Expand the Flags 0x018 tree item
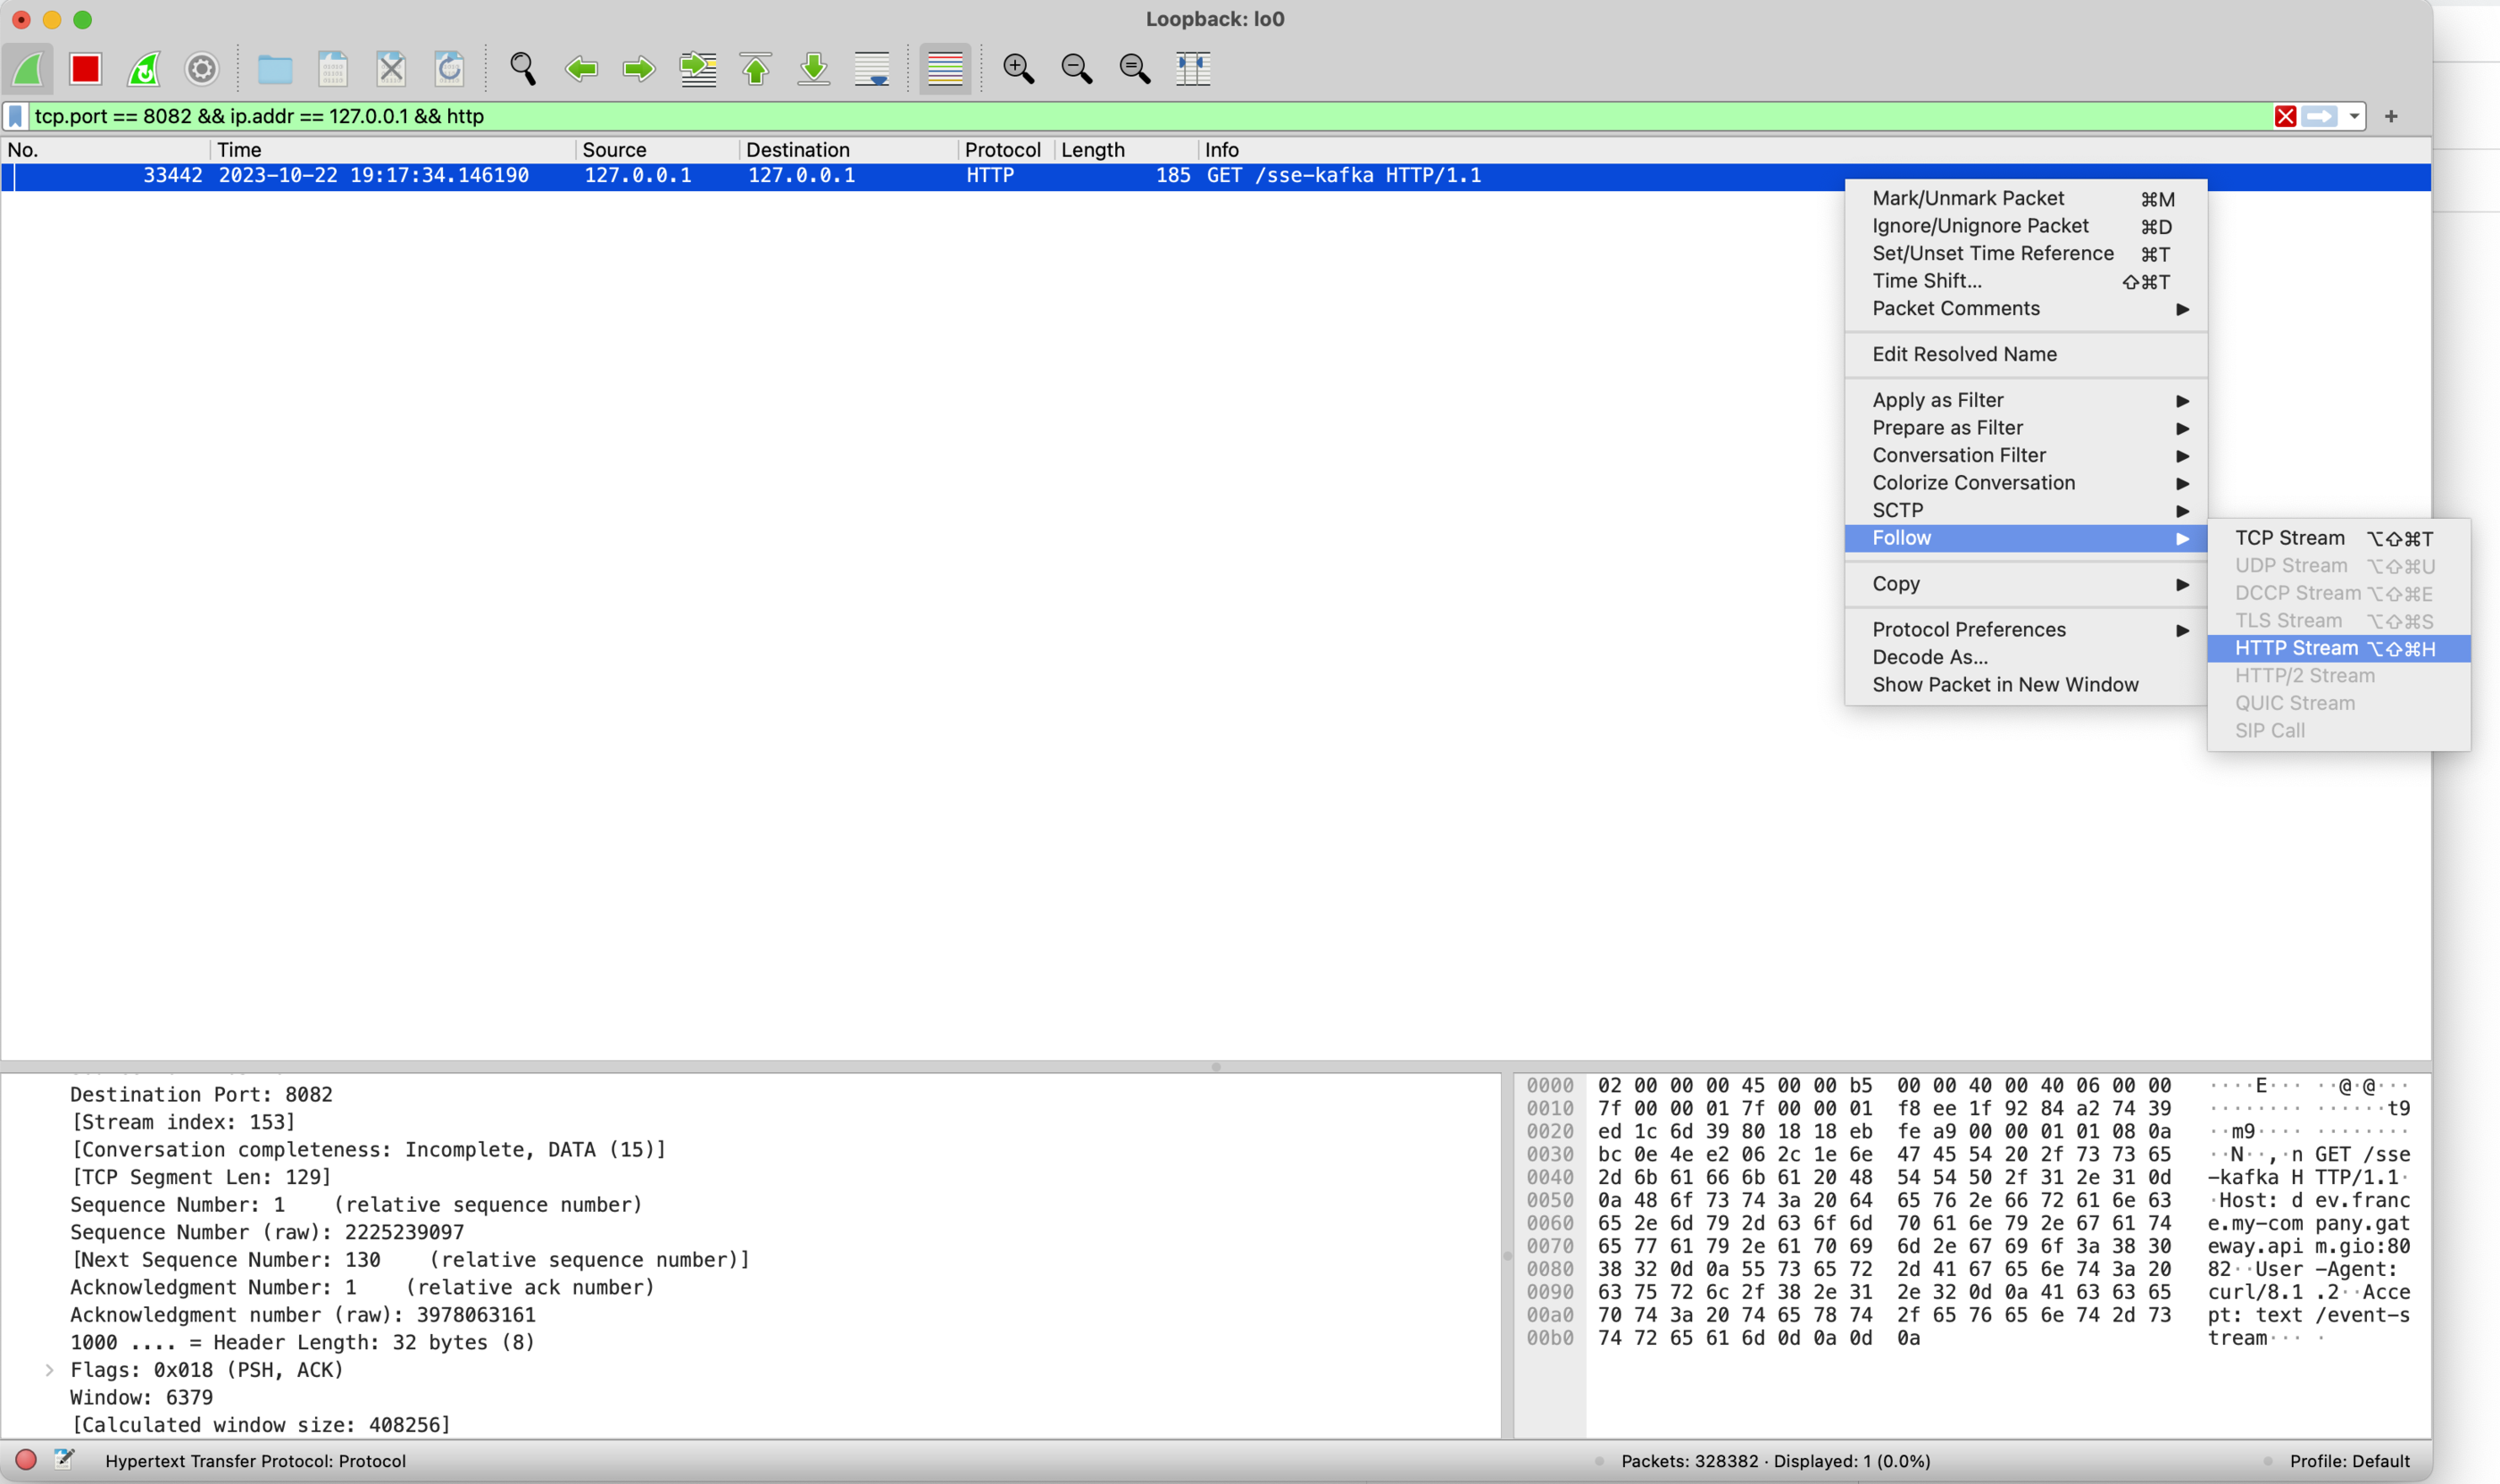Image resolution: width=2500 pixels, height=1484 pixels. [x=49, y=1370]
